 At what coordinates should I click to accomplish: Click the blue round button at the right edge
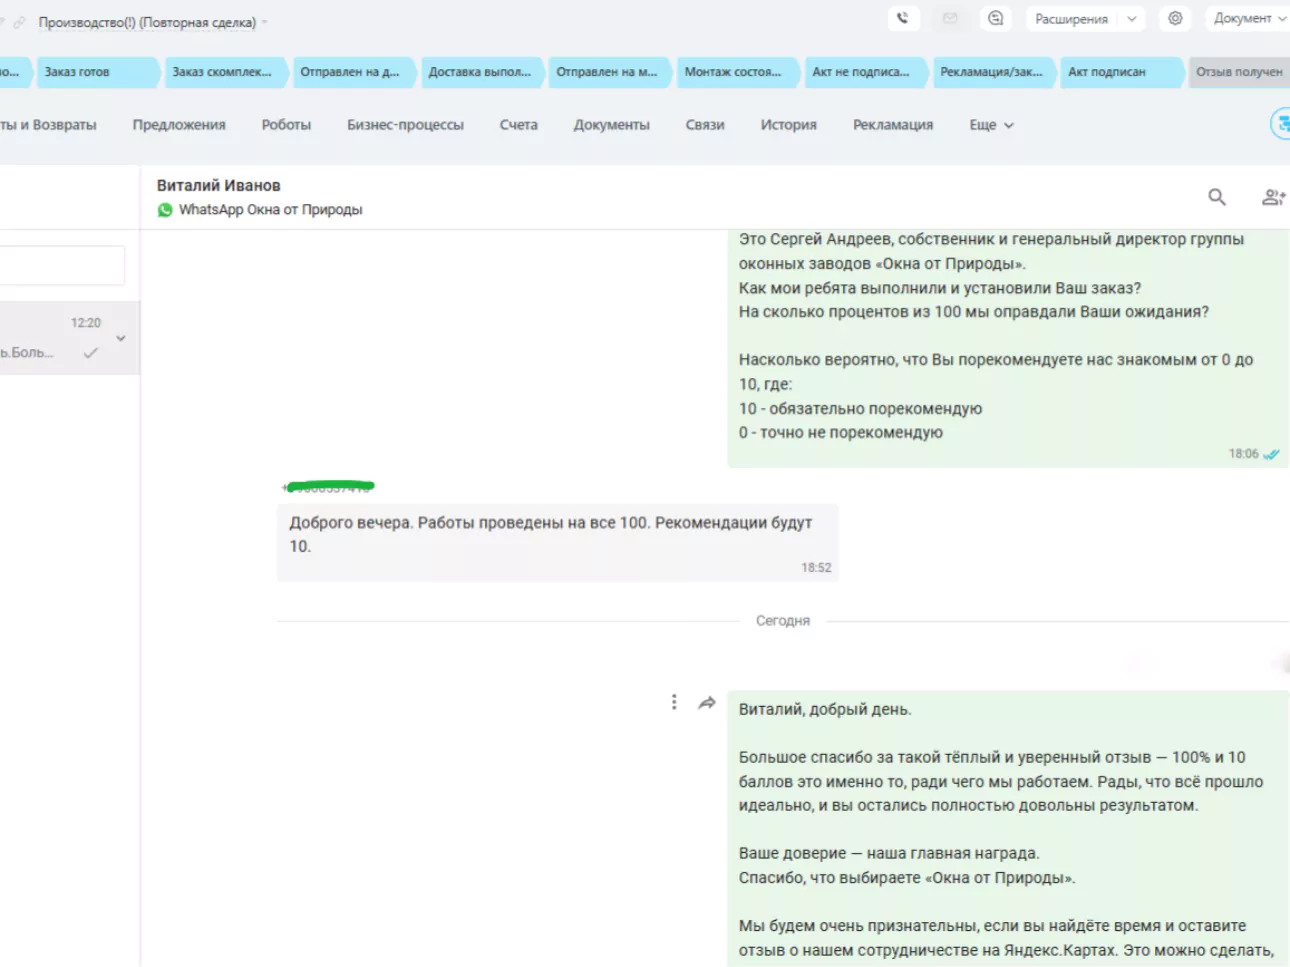point(1280,124)
